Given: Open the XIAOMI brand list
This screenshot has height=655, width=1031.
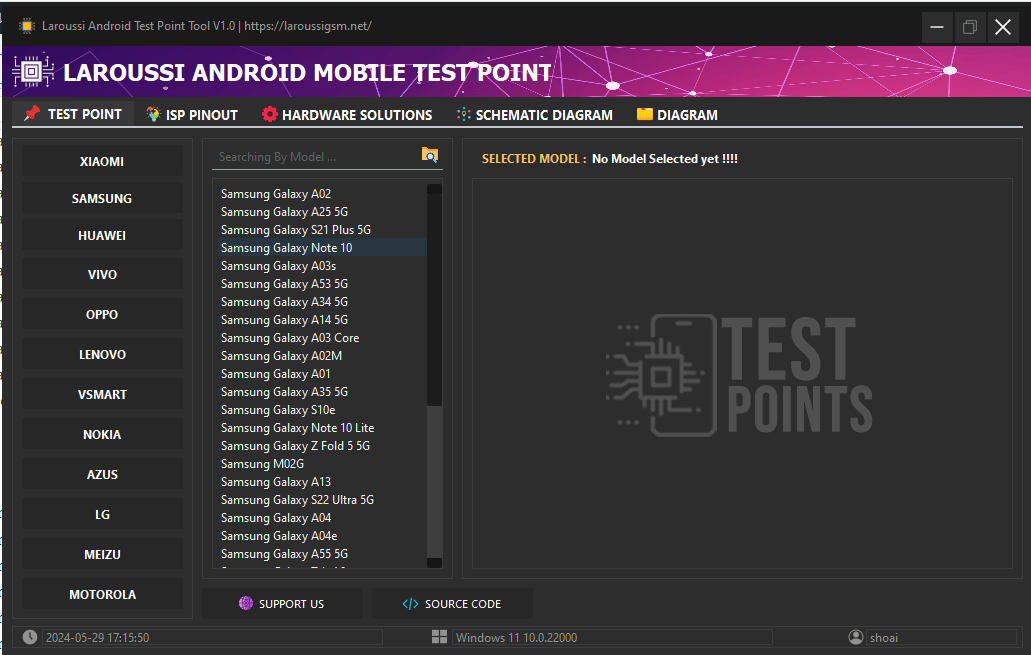Looking at the screenshot, I should point(101,161).
